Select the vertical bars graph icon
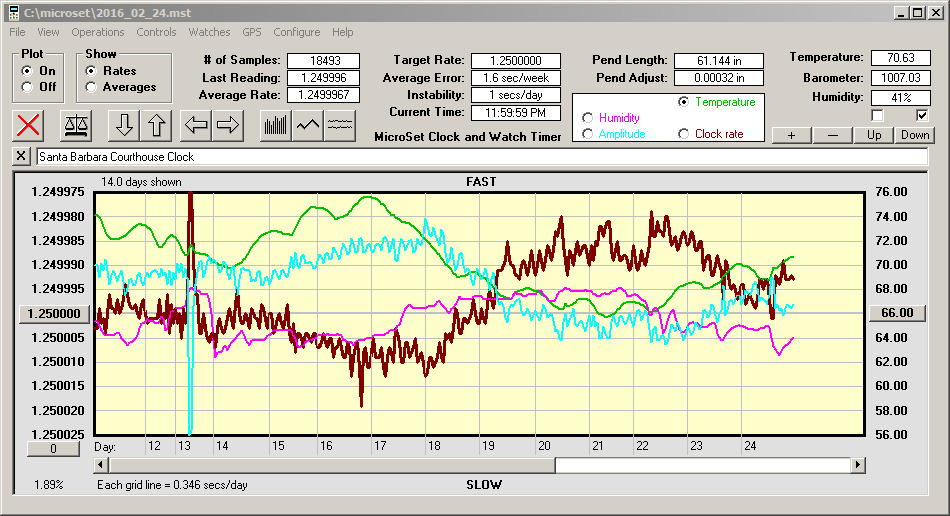 (275, 125)
